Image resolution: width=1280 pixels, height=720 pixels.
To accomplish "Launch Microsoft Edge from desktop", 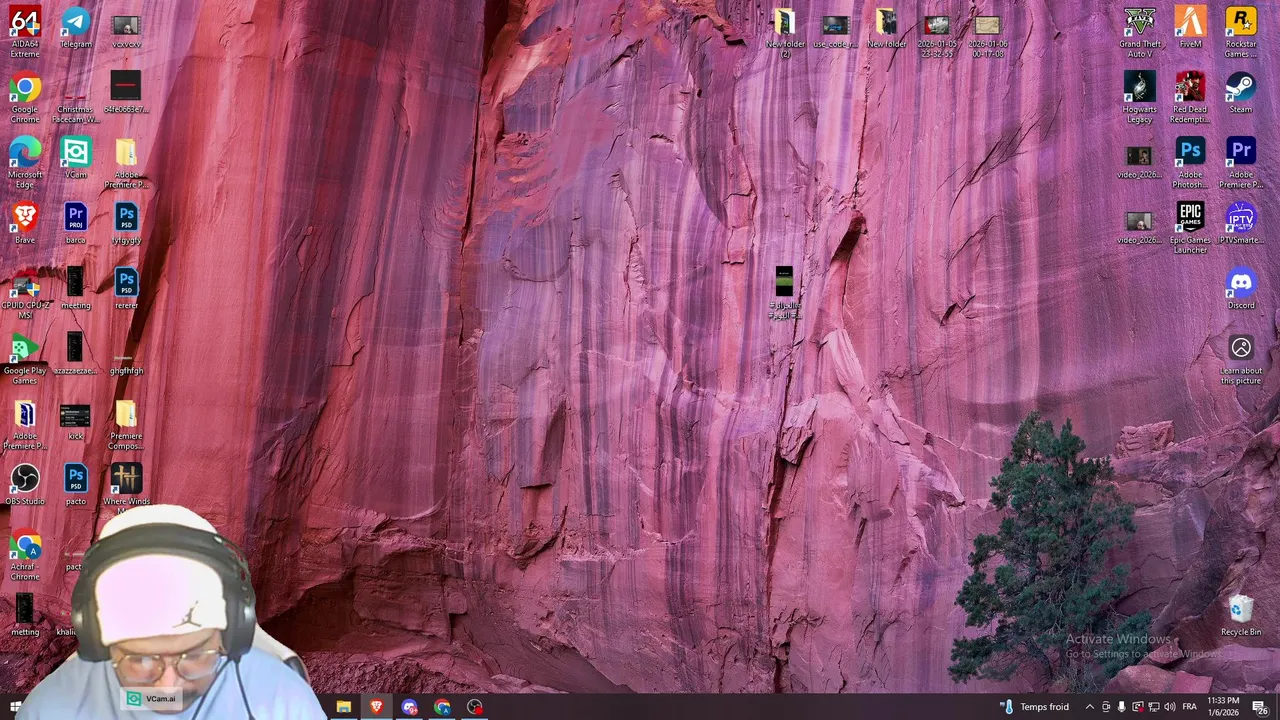I will click(x=25, y=163).
